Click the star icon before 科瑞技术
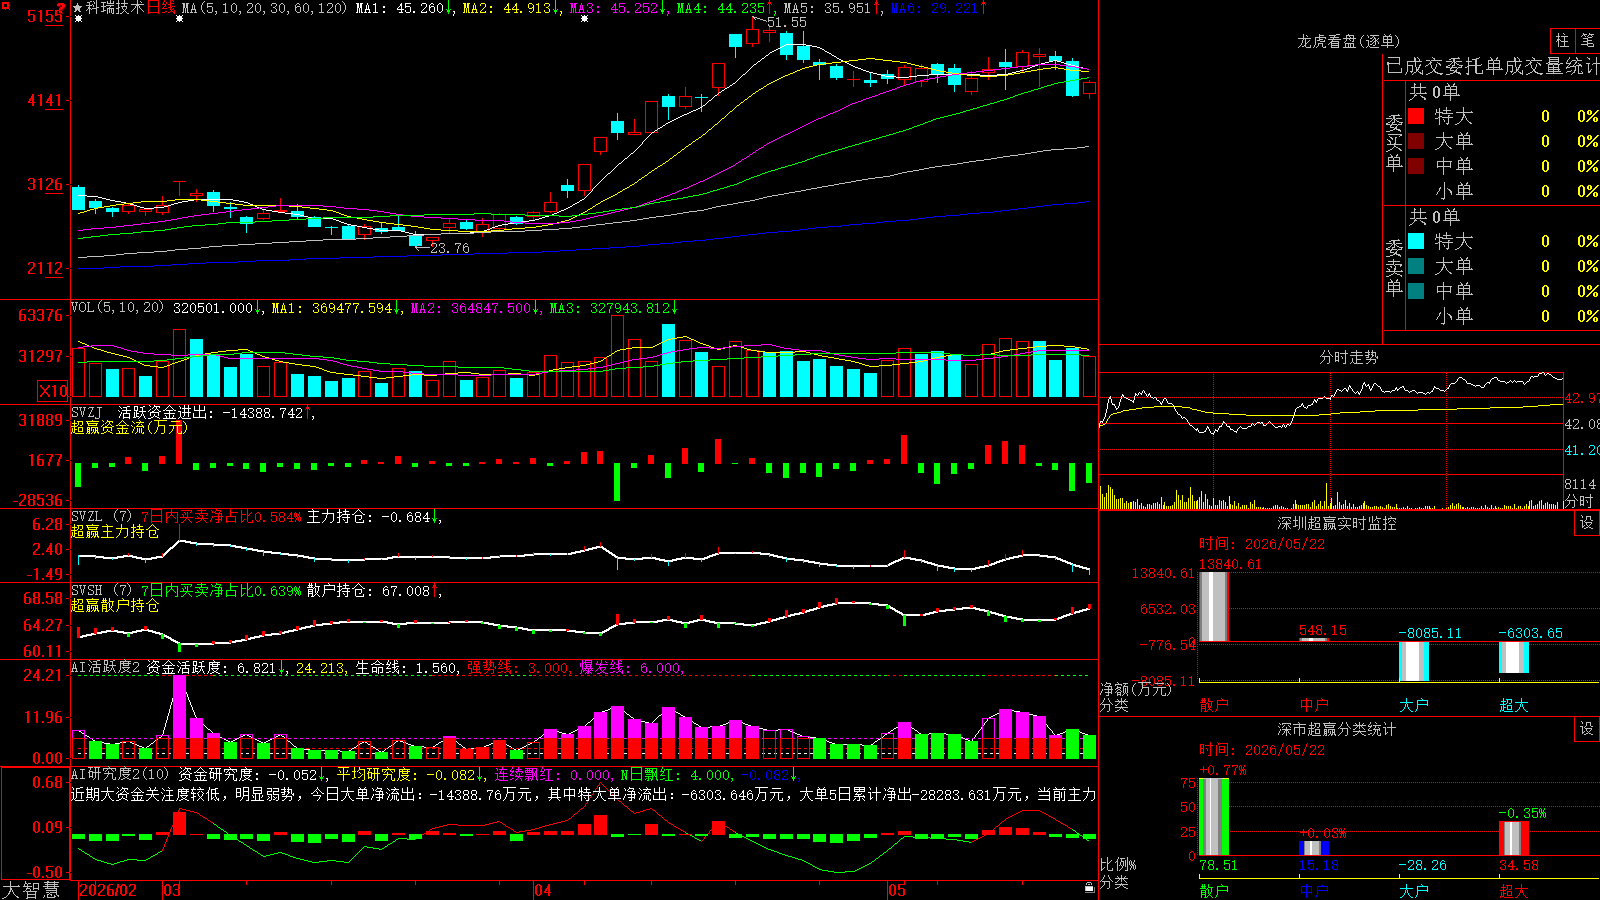 point(78,8)
